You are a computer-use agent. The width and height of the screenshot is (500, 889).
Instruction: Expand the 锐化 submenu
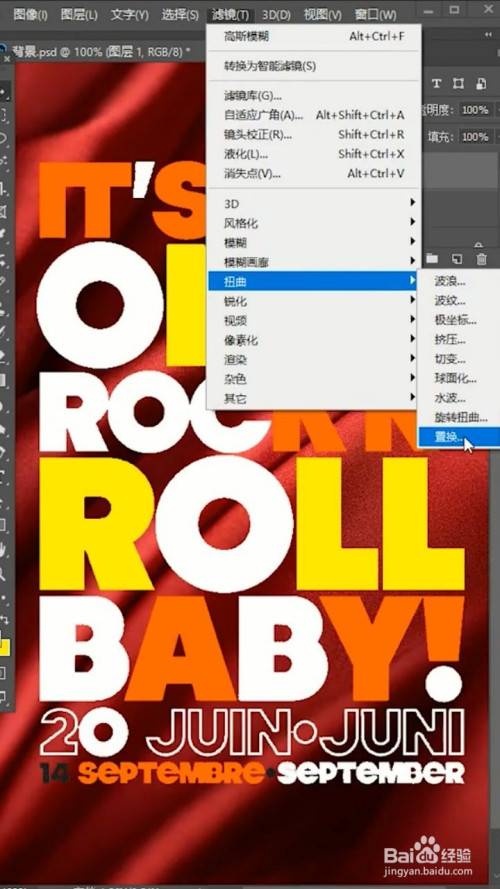(x=314, y=301)
